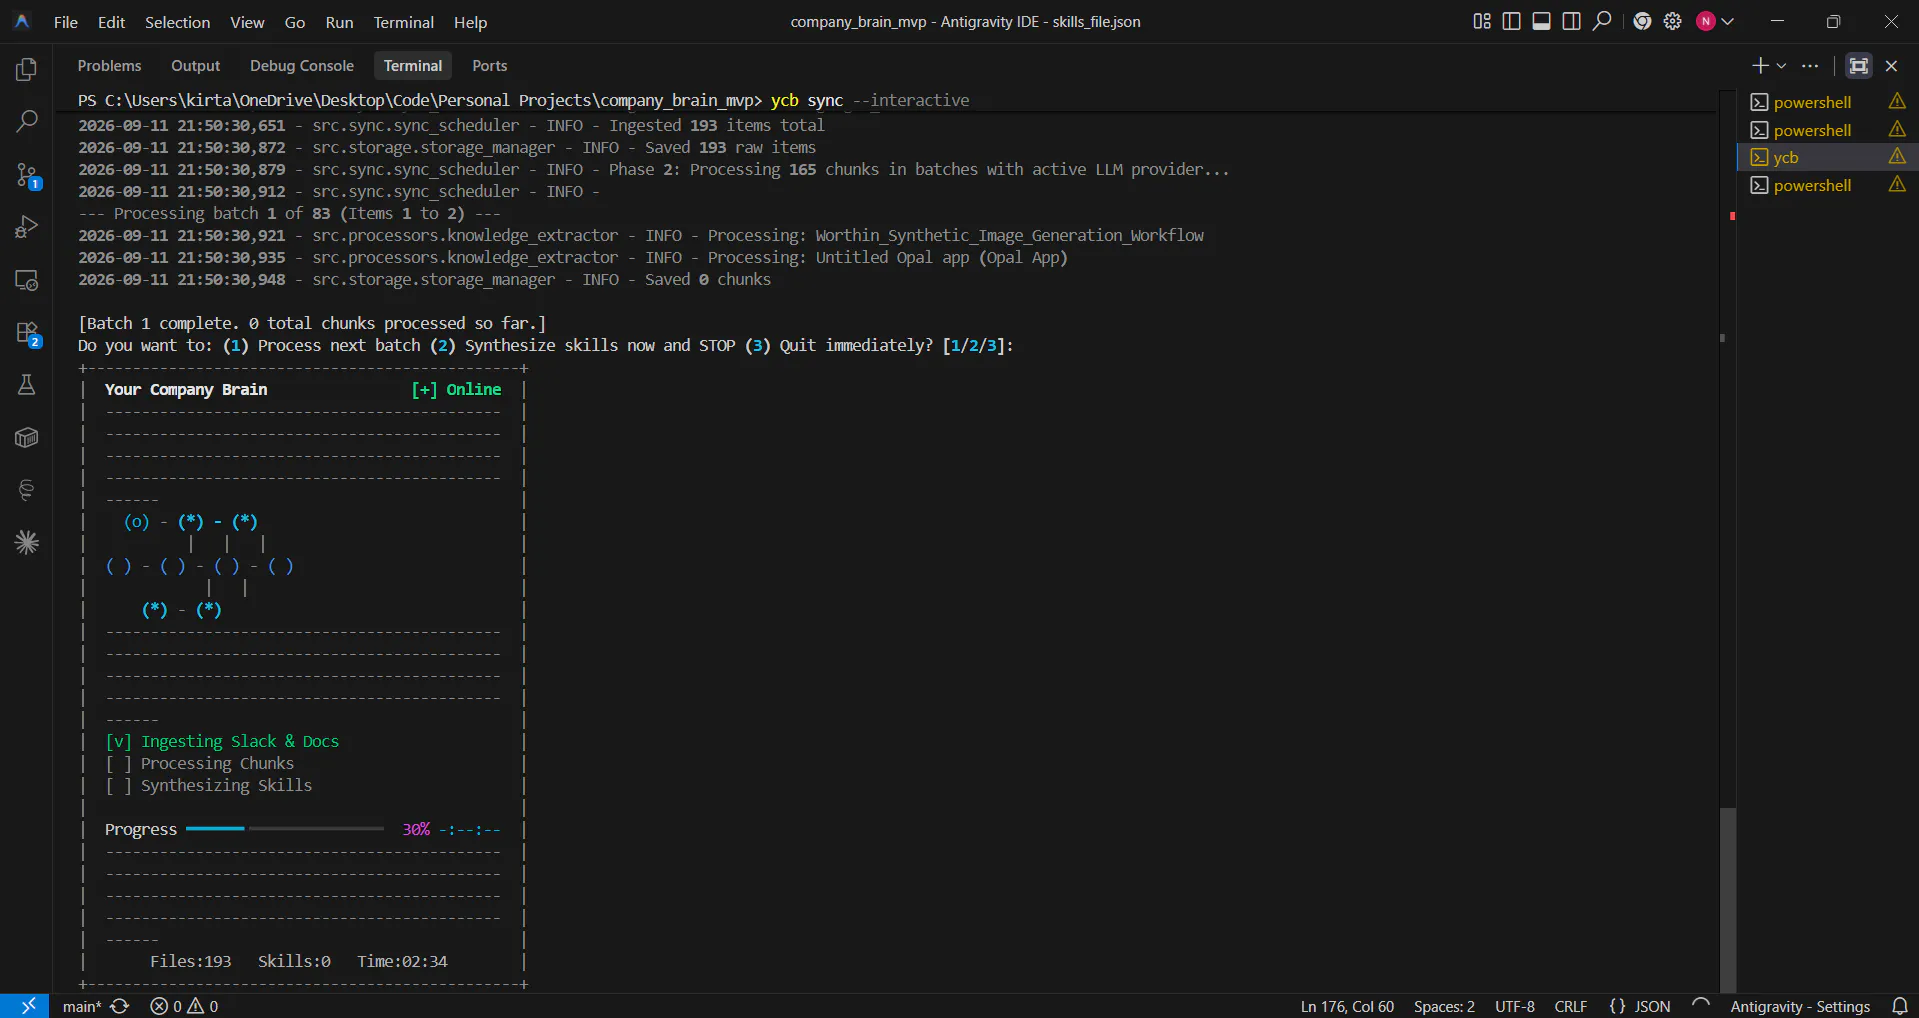This screenshot has width=1919, height=1018.
Task: Select the ycb terminal
Action: (1786, 157)
